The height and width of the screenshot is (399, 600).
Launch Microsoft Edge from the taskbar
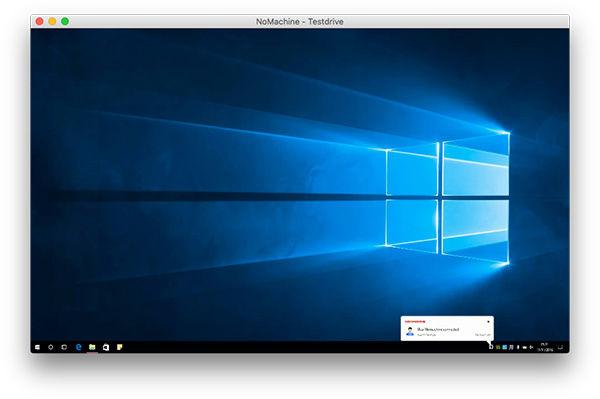(x=78, y=347)
